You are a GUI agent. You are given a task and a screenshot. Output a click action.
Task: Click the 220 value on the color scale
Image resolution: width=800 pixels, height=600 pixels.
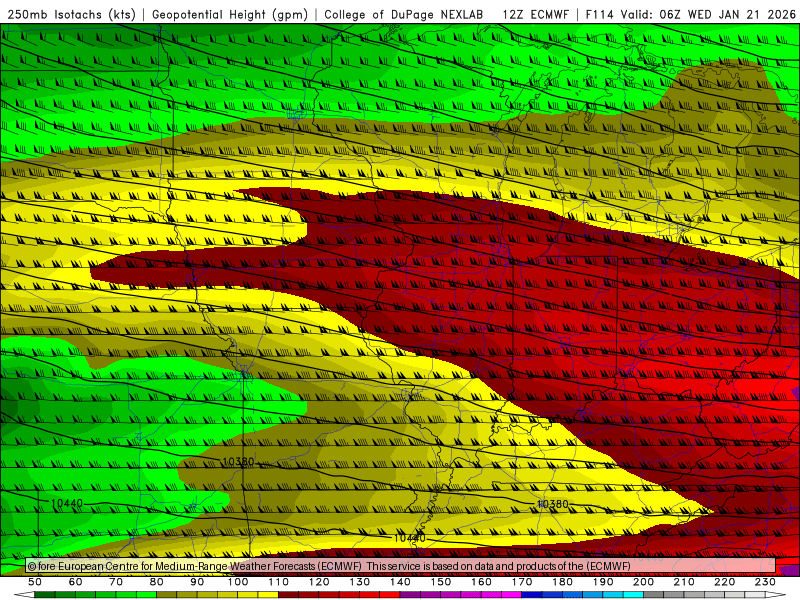point(724,582)
